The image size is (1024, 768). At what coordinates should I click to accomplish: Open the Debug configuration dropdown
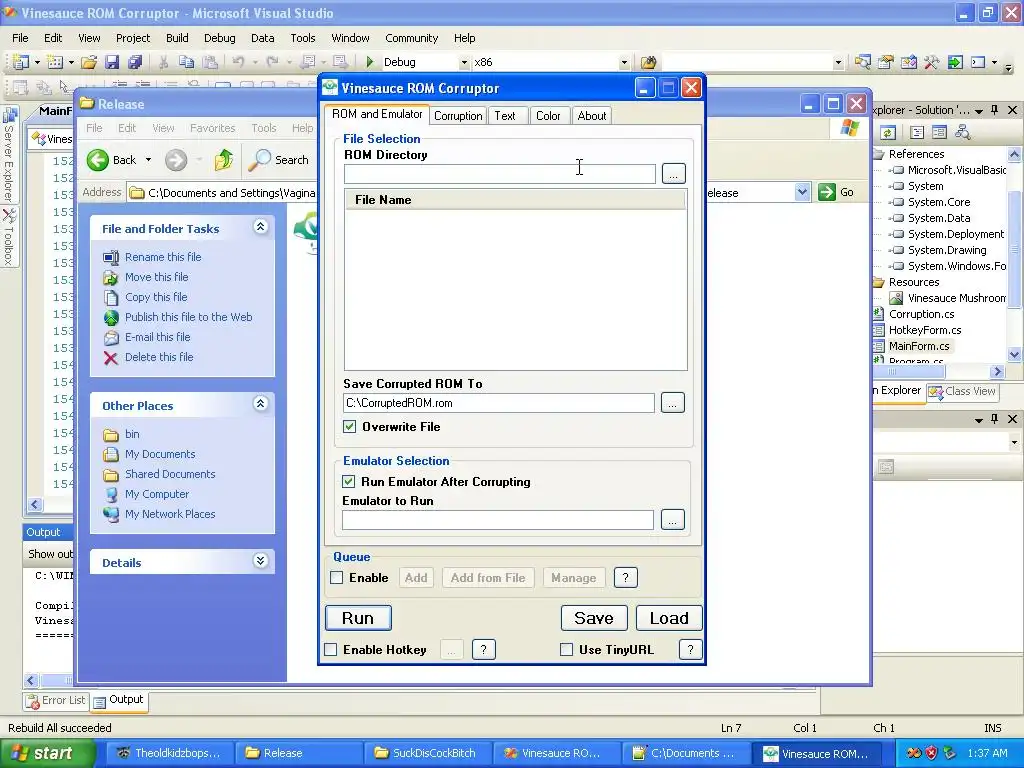coord(464,63)
